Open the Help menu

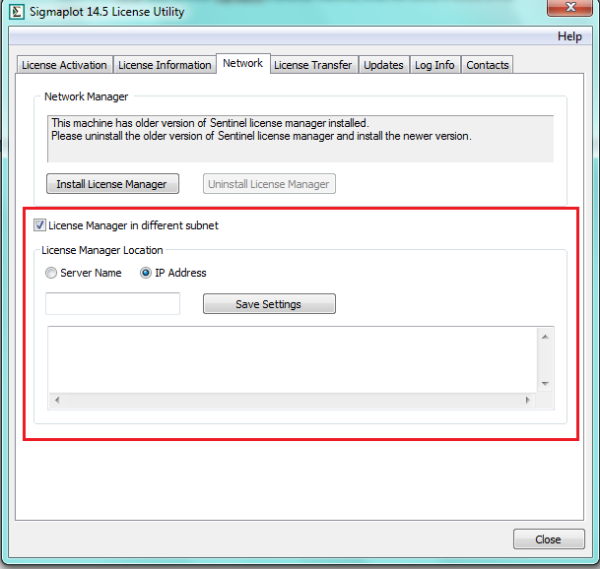(569, 36)
